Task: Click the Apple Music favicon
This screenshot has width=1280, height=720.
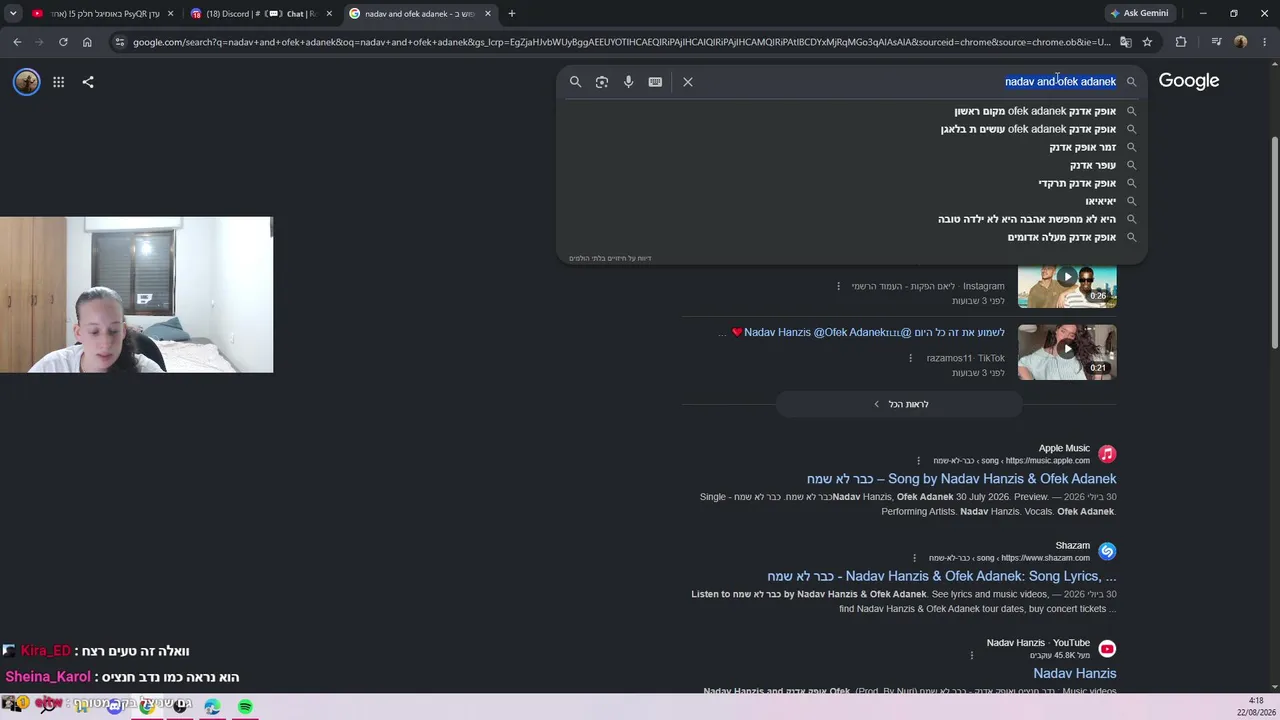Action: (1107, 454)
